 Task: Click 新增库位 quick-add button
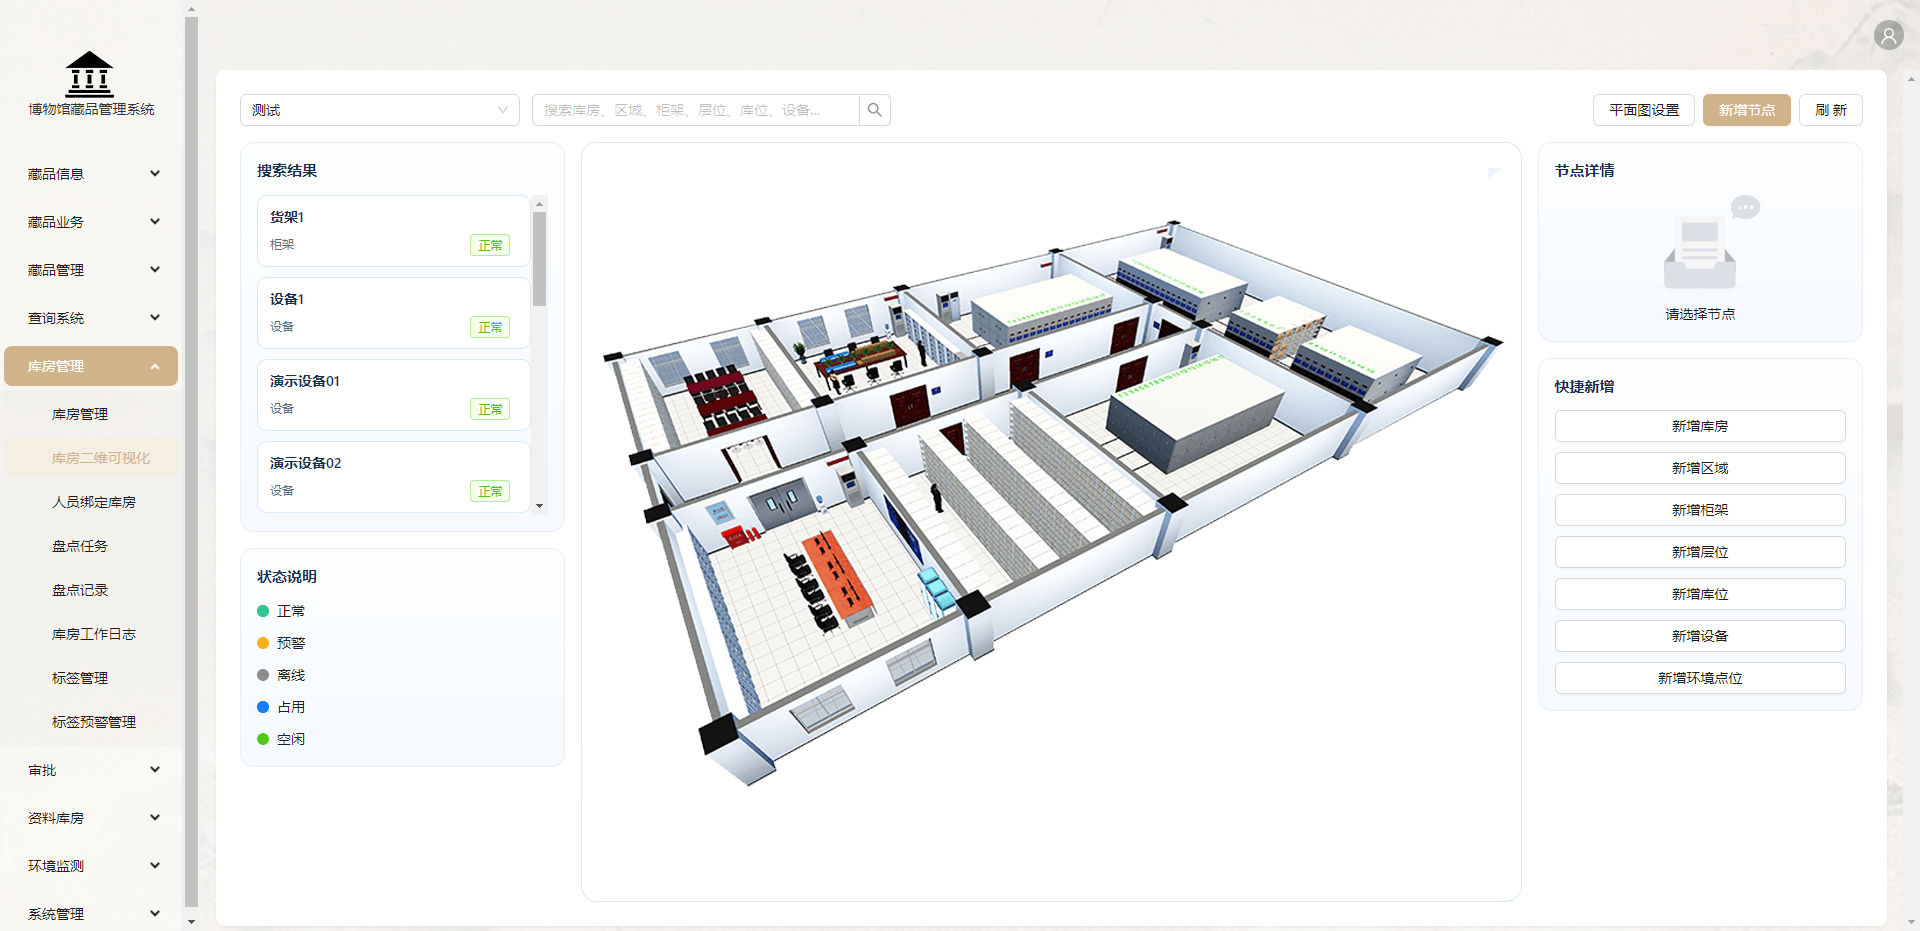coord(1700,594)
